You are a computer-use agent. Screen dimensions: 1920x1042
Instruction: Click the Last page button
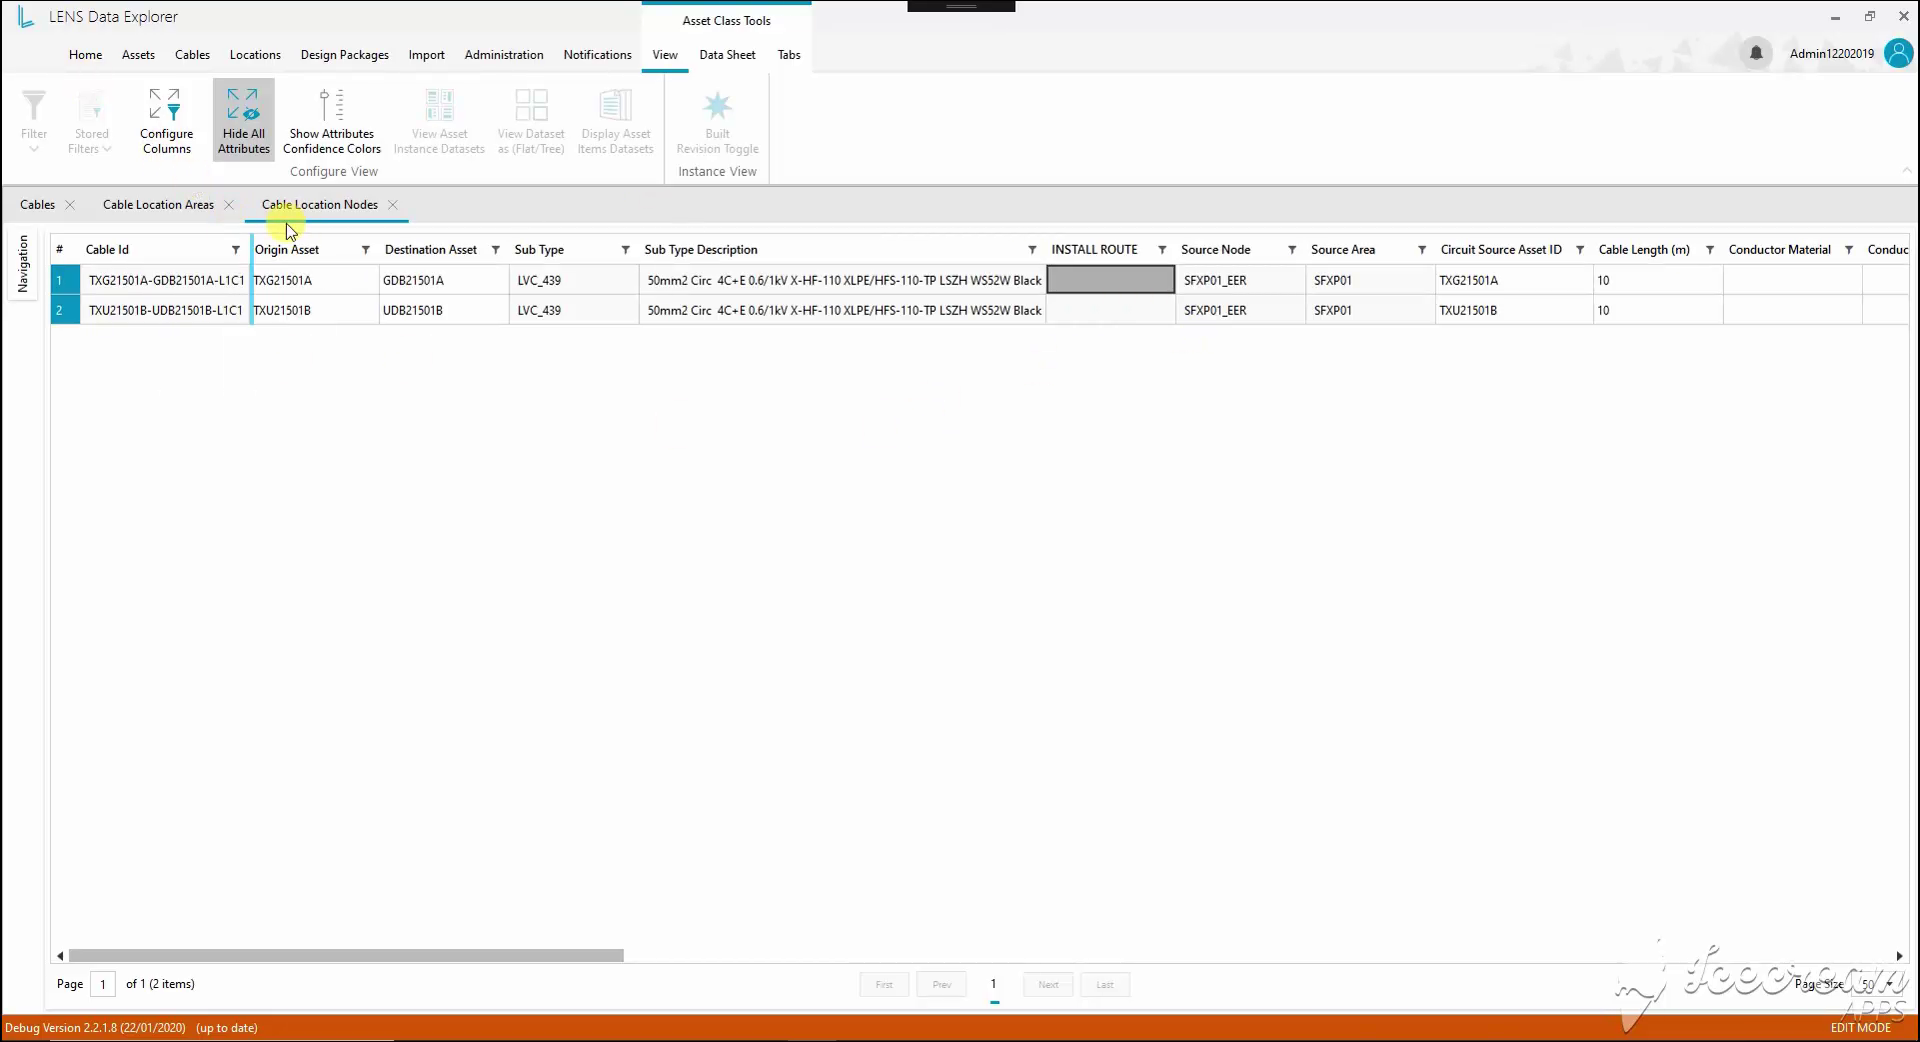[x=1104, y=985]
